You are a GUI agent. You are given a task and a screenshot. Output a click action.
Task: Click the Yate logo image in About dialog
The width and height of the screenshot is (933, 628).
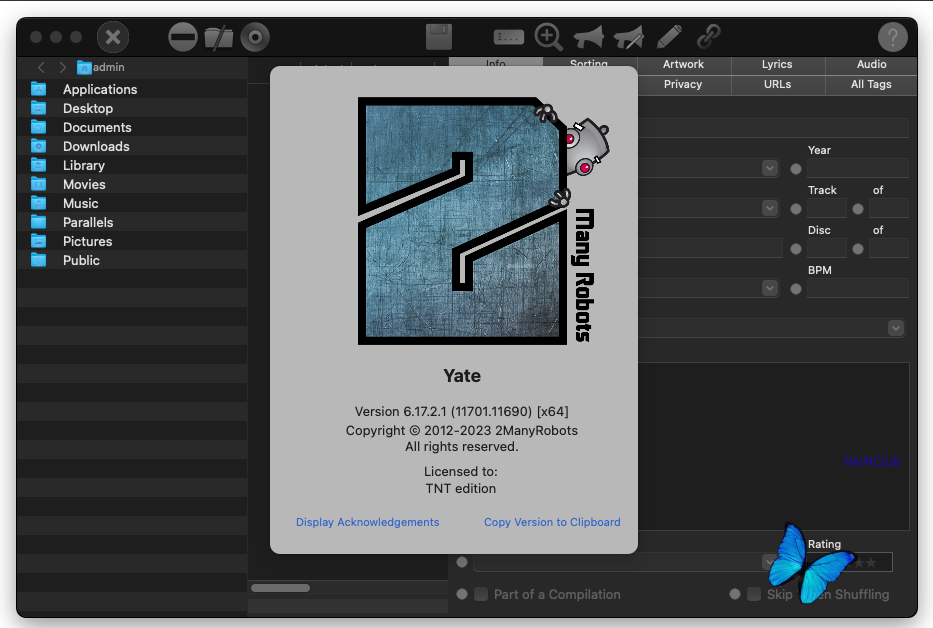(483, 221)
